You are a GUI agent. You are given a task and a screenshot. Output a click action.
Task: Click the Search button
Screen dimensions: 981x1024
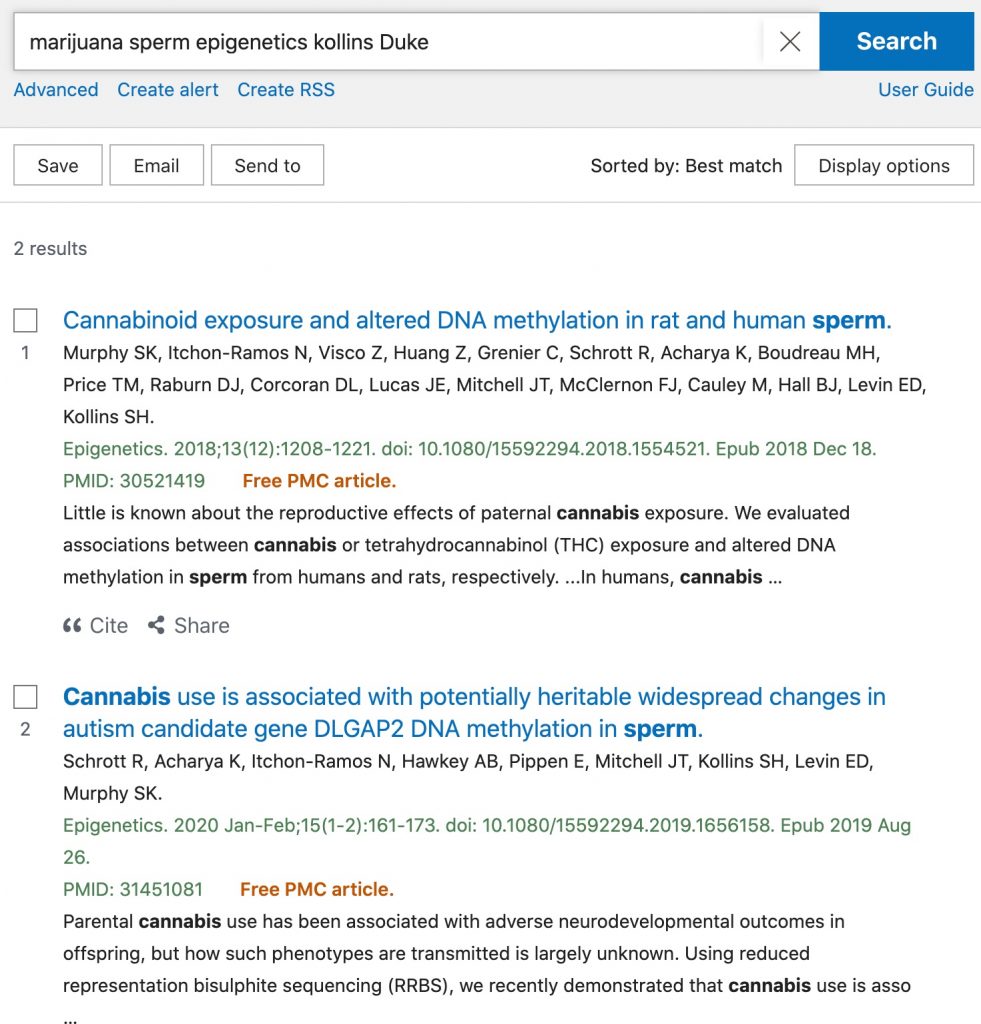895,41
